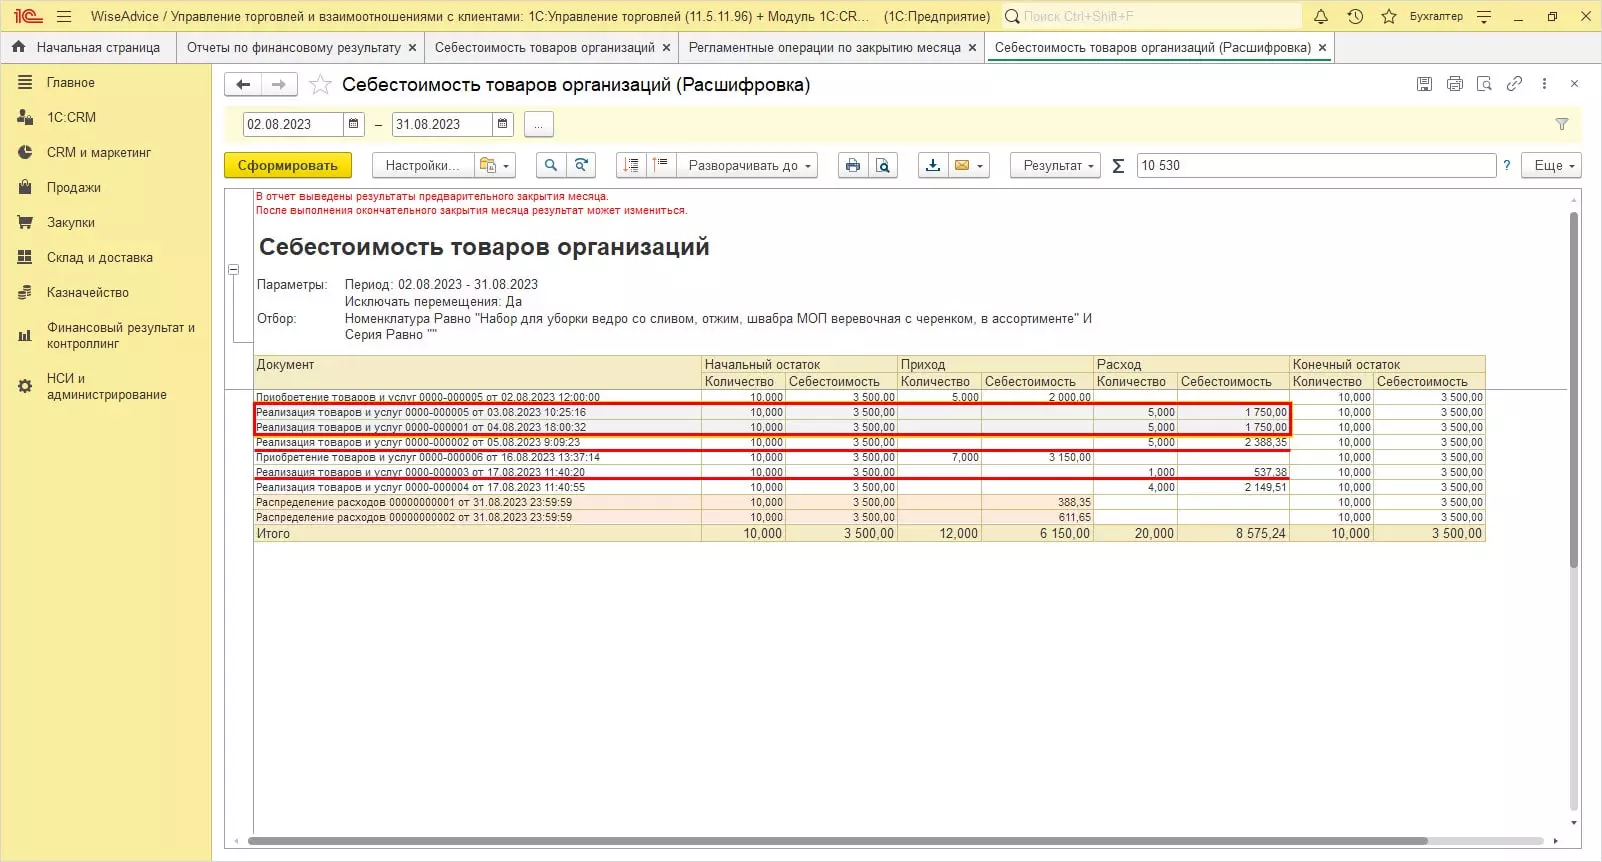Click the find magnifier icon in toolbar
Image resolution: width=1602 pixels, height=862 pixels.
550,166
